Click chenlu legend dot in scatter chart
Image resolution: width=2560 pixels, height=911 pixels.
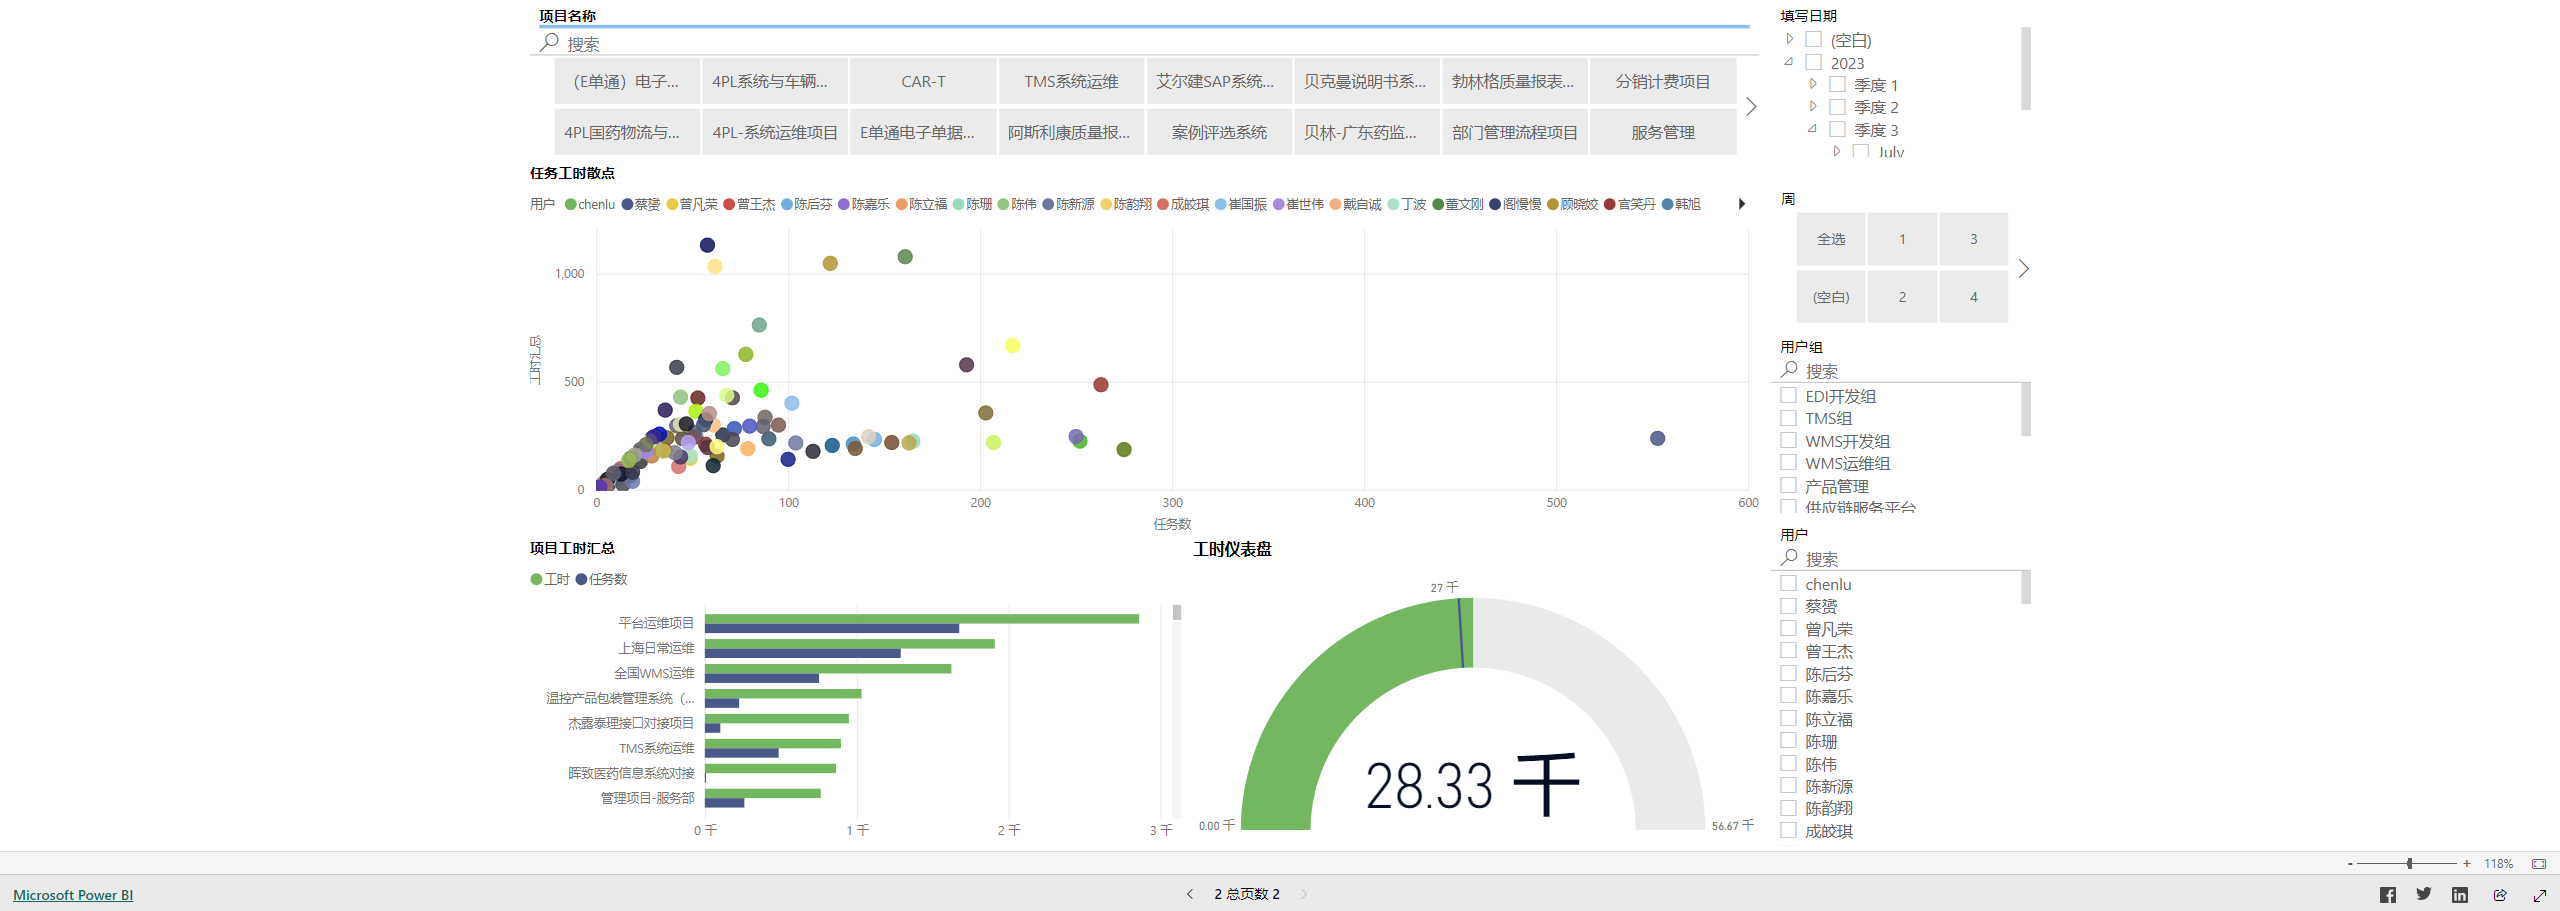(570, 204)
